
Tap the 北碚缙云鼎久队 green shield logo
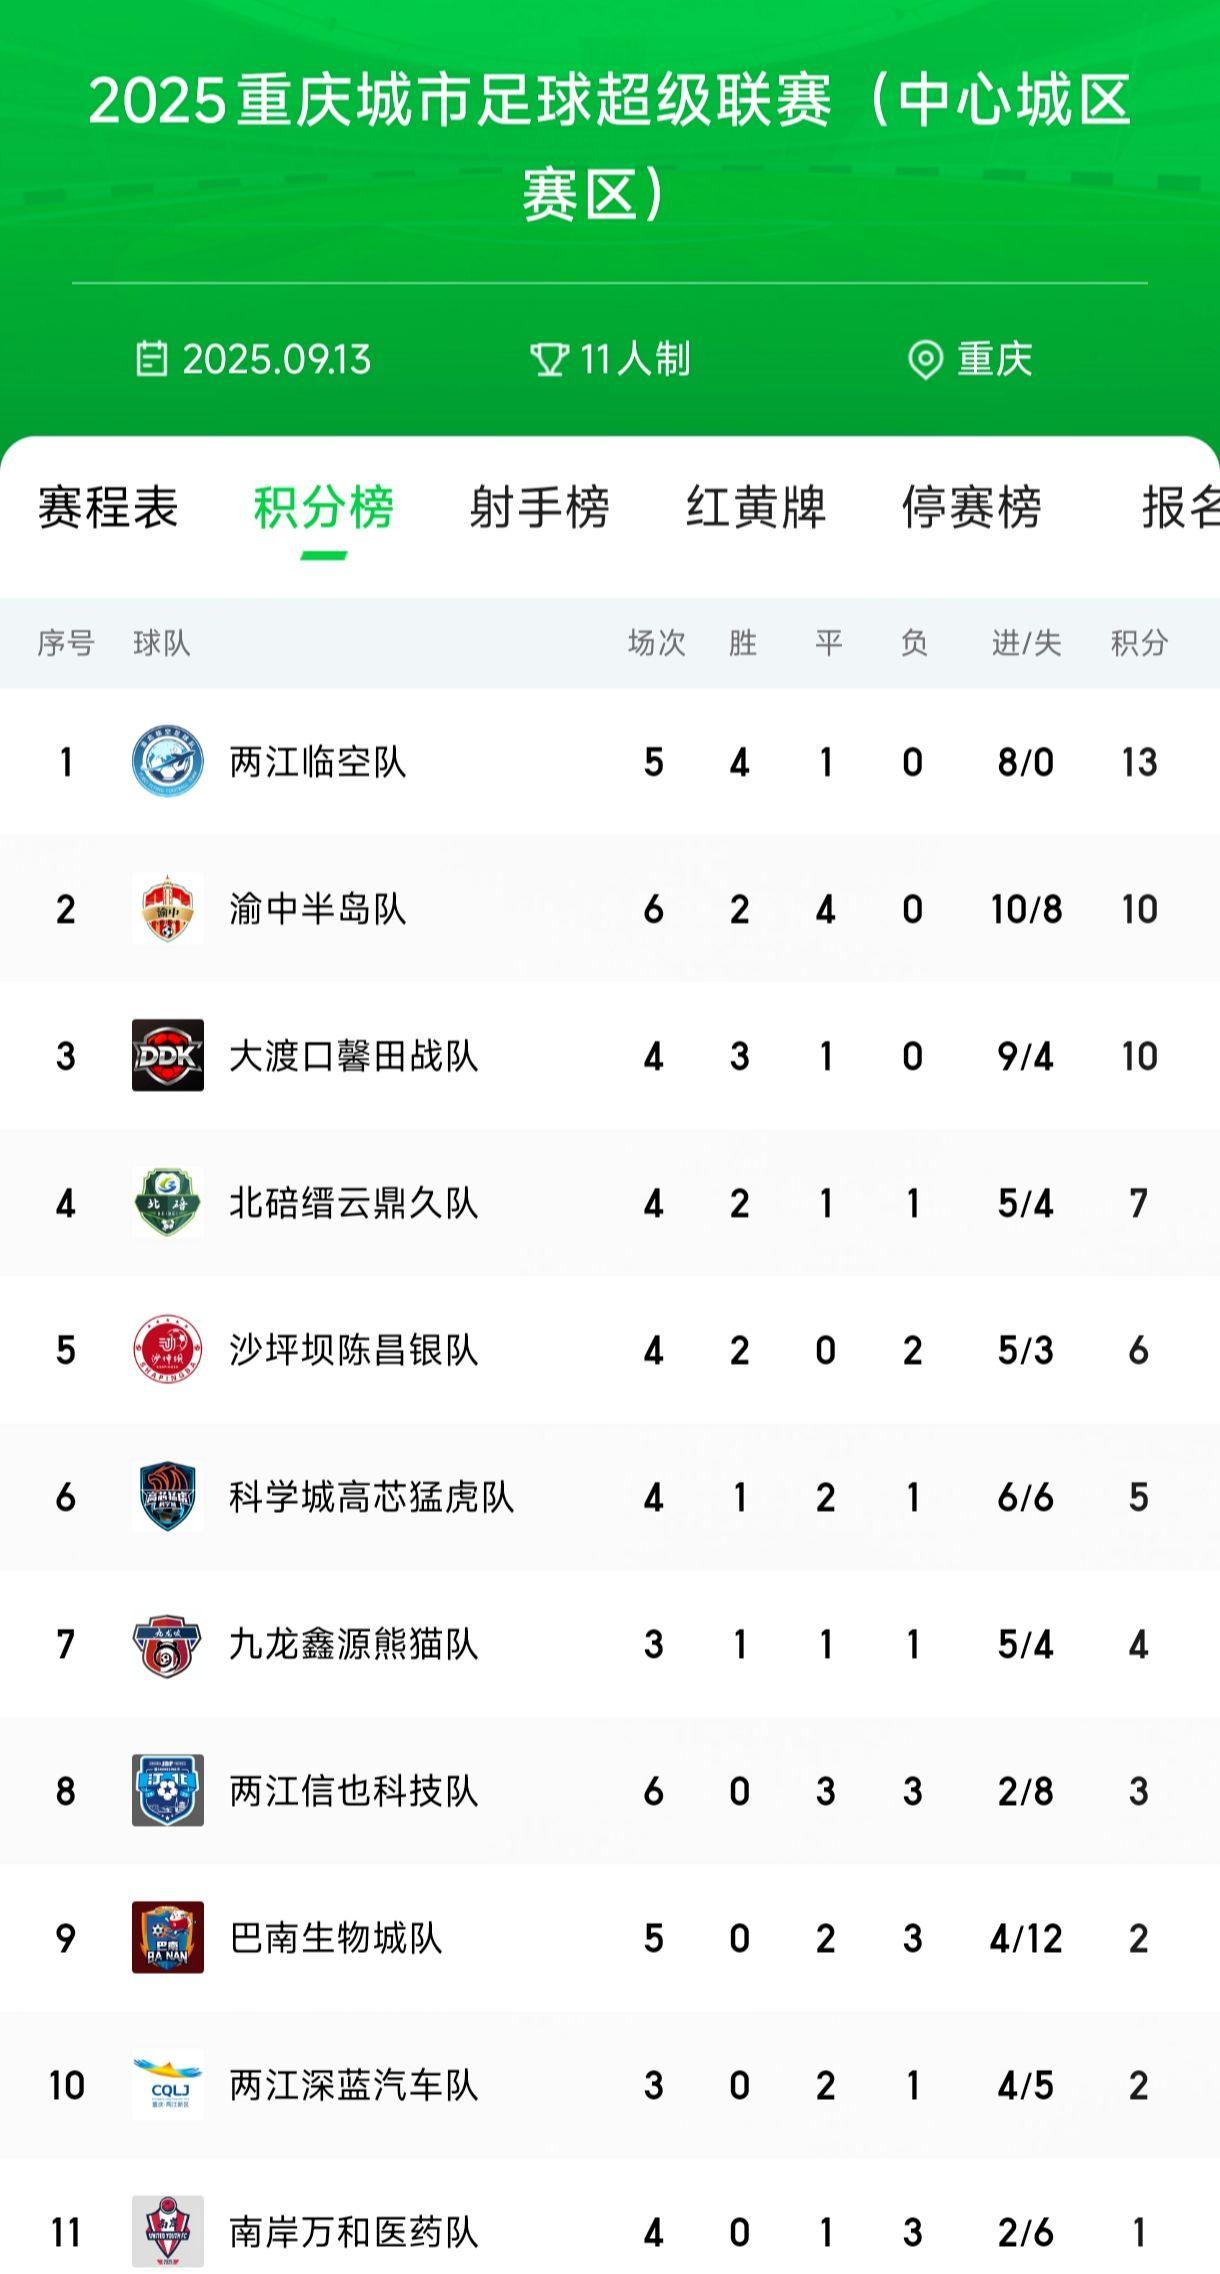pos(168,1203)
